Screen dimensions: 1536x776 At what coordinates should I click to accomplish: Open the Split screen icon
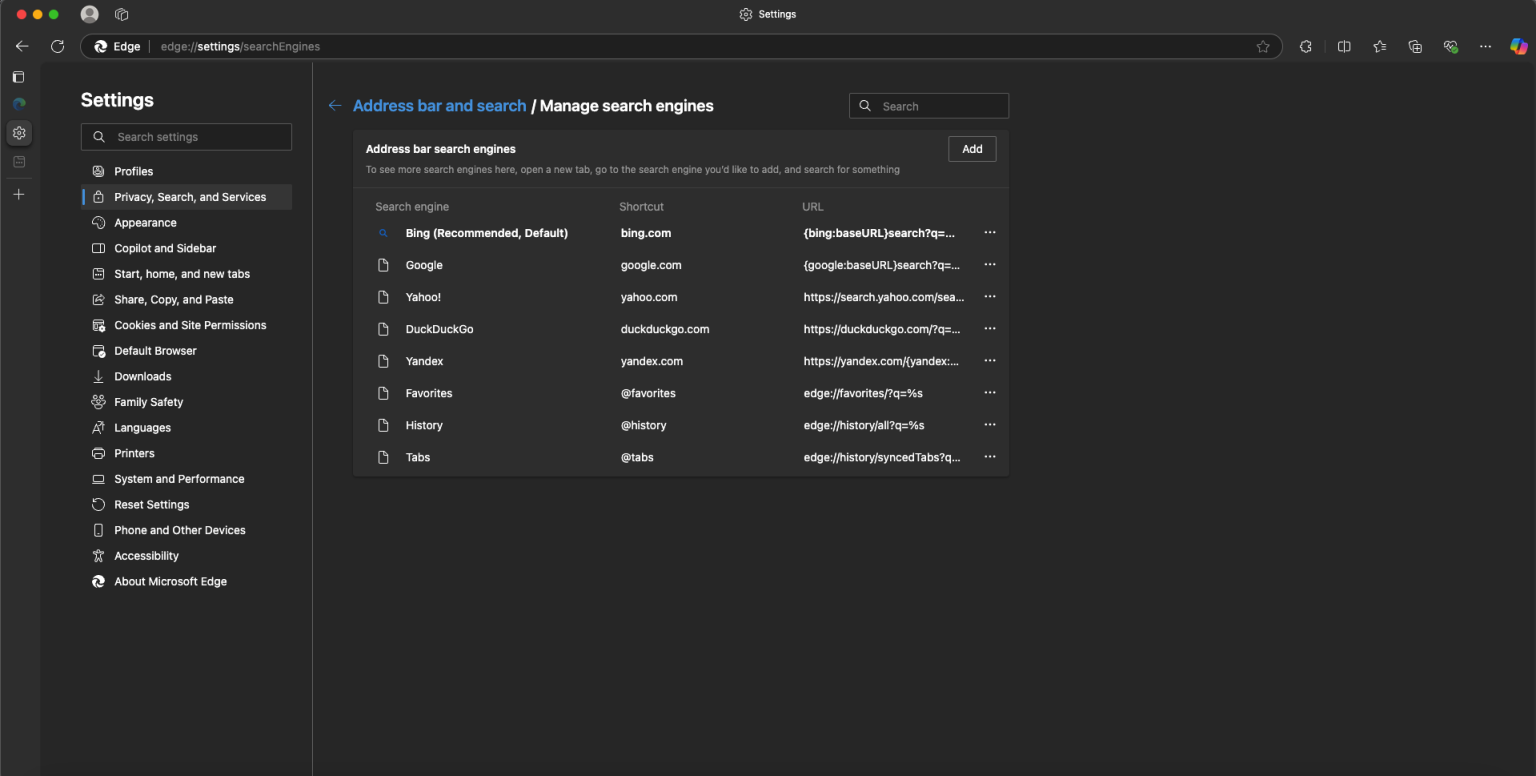pos(1344,46)
